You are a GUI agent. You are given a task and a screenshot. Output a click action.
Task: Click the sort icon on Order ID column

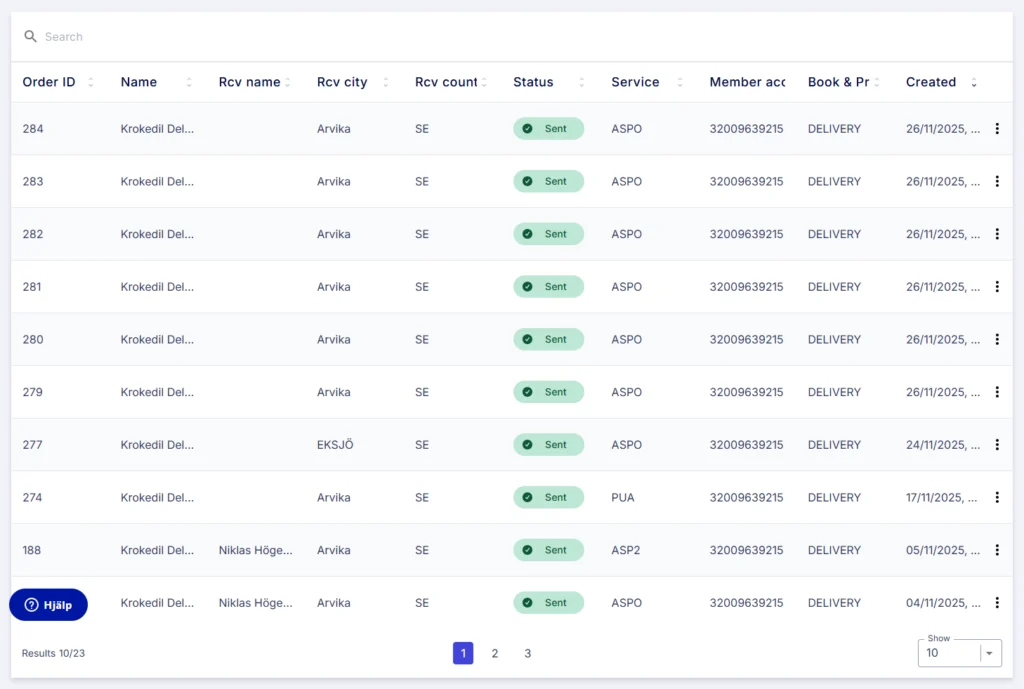point(89,82)
